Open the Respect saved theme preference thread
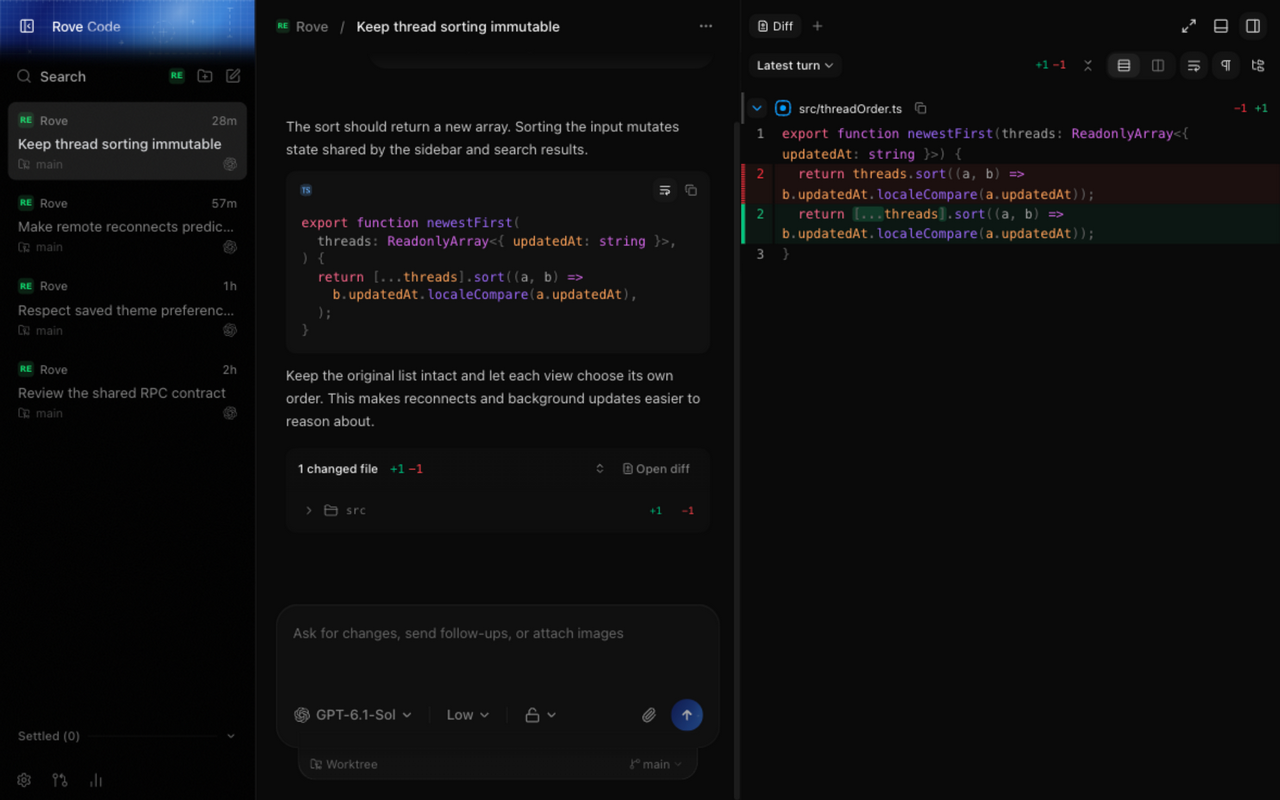Image resolution: width=1280 pixels, height=800 pixels. 127,310
